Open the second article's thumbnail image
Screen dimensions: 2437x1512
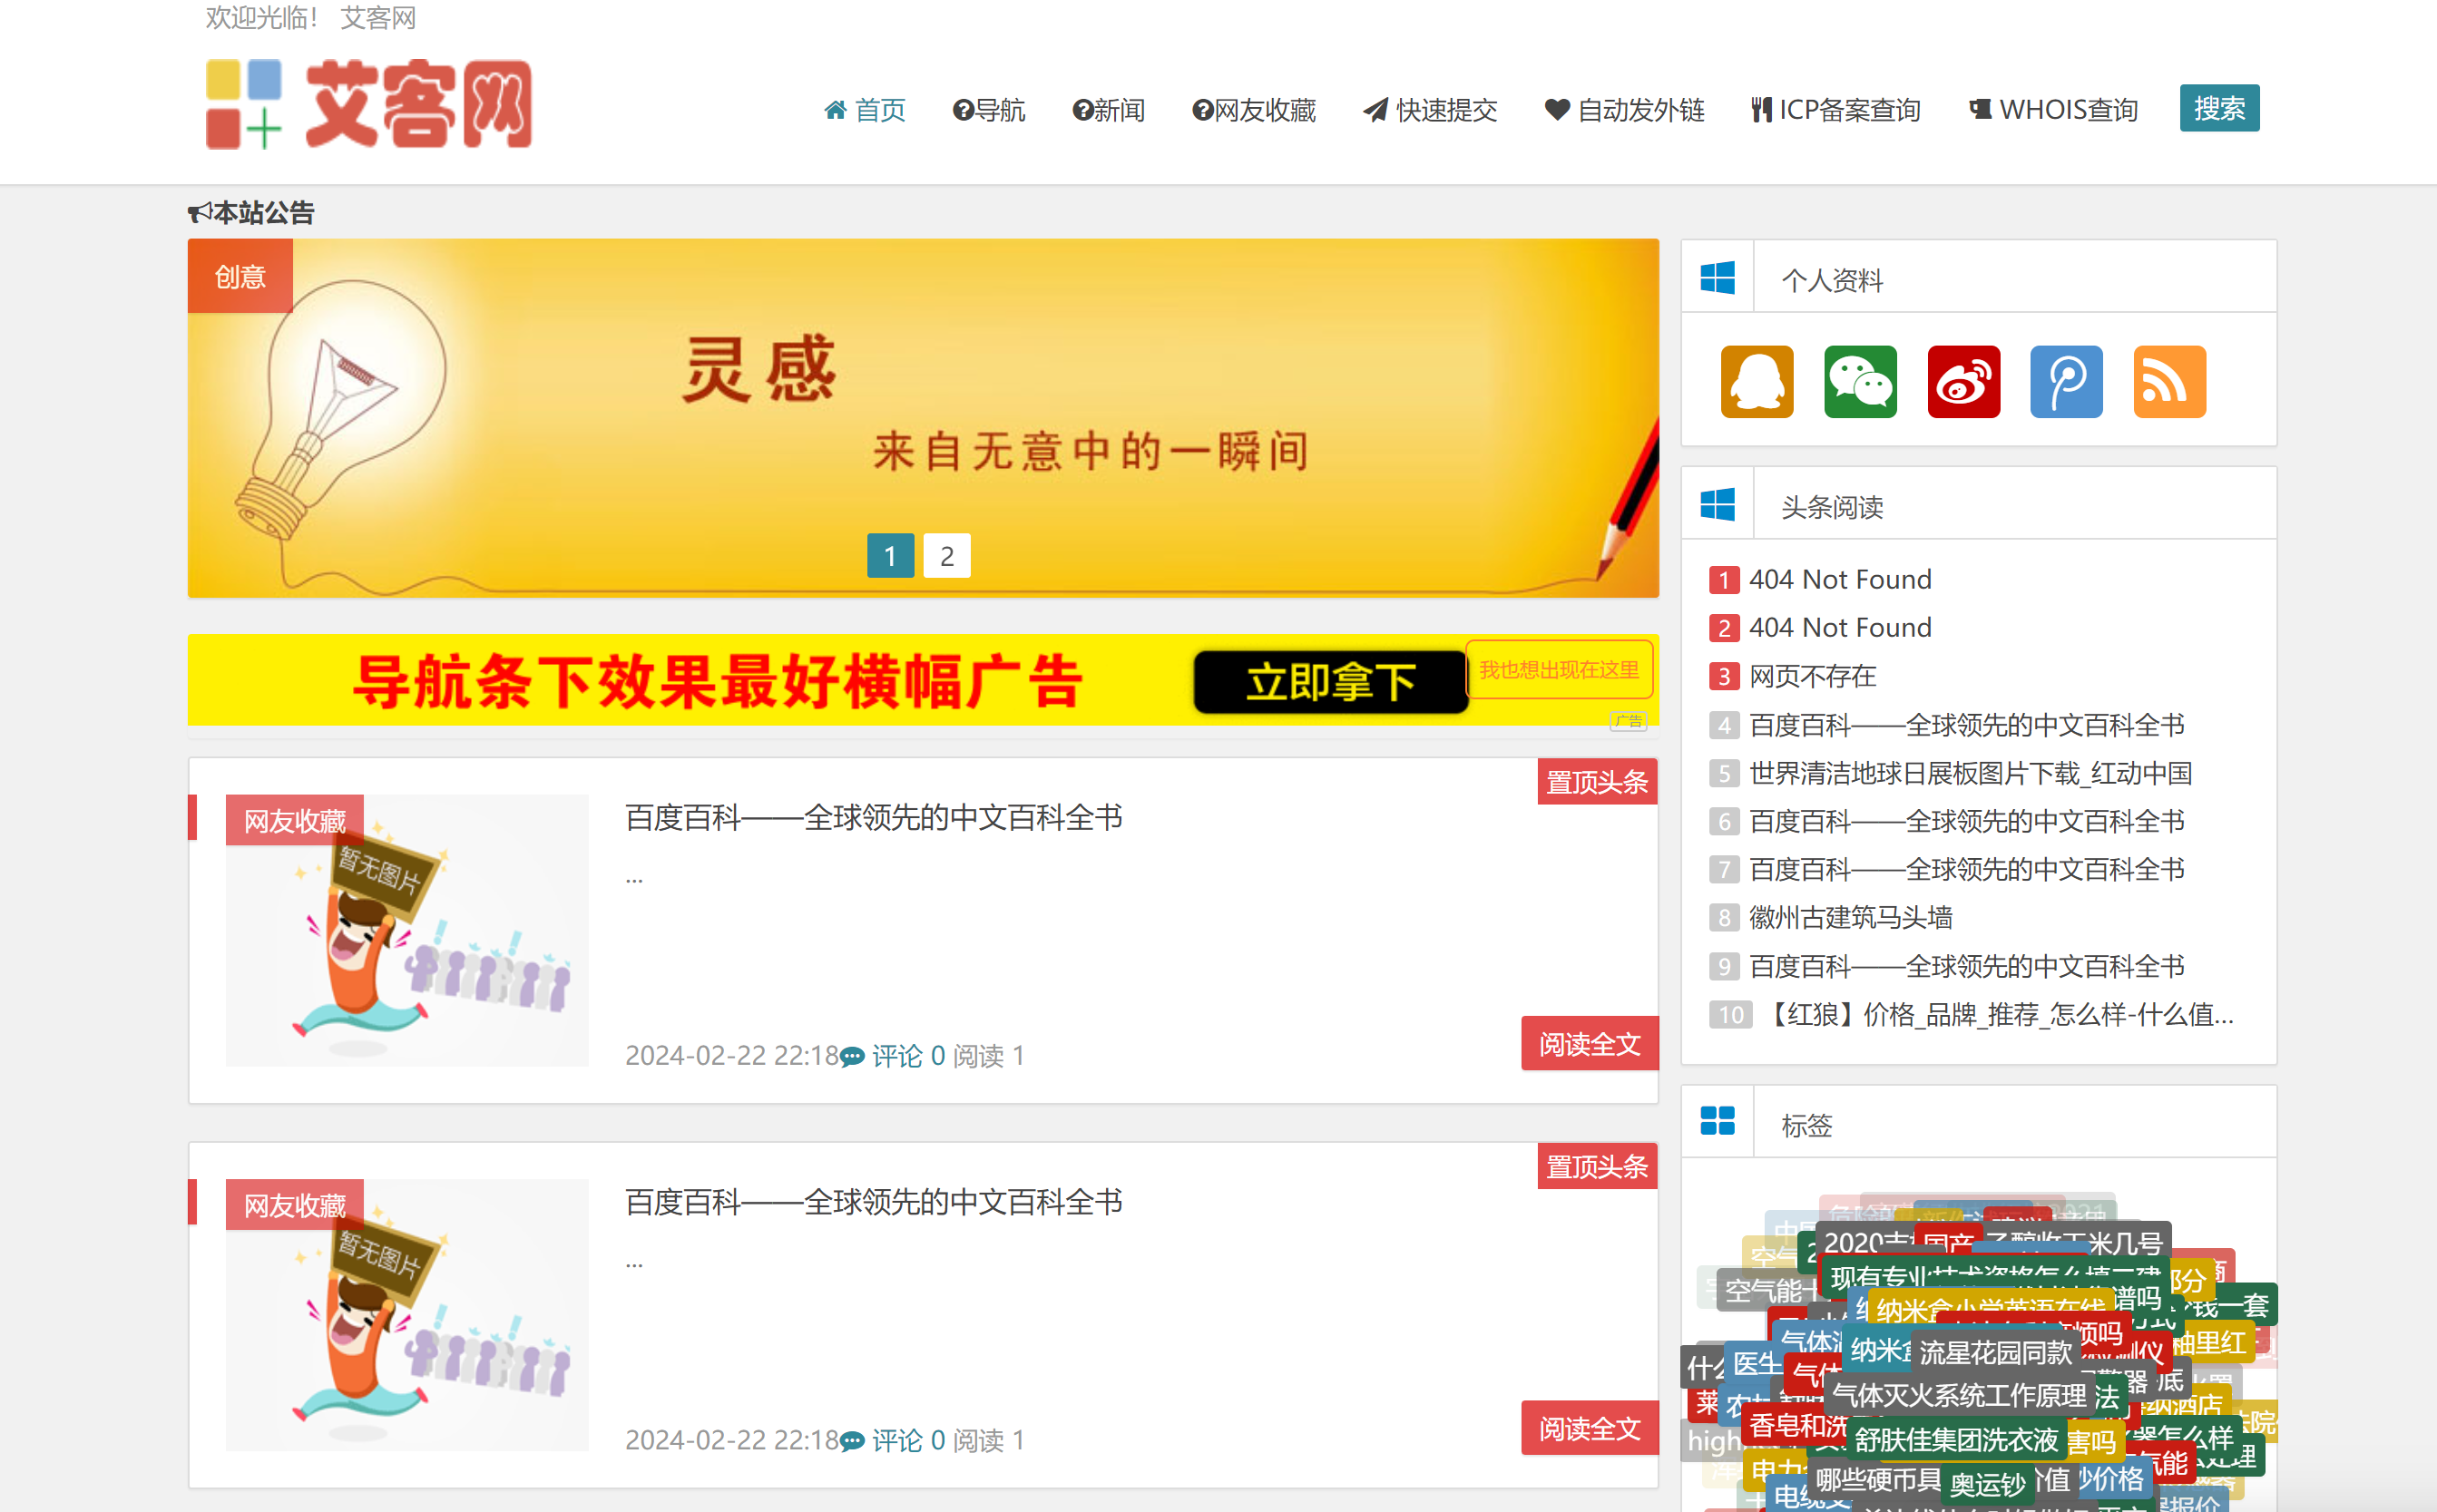406,1314
